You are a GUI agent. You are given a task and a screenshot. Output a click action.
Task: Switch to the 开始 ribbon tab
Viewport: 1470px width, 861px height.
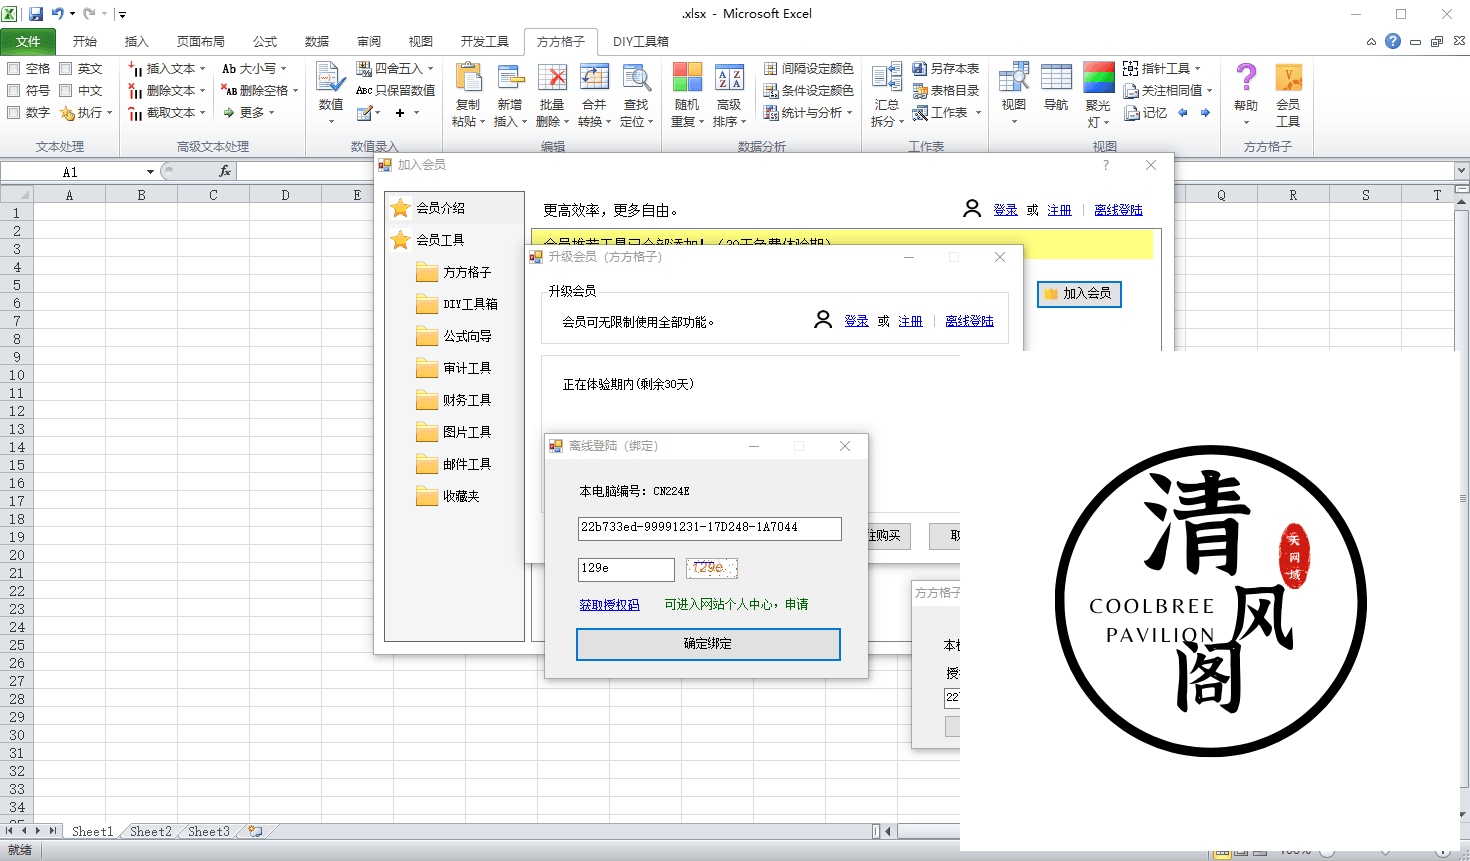[x=84, y=41]
